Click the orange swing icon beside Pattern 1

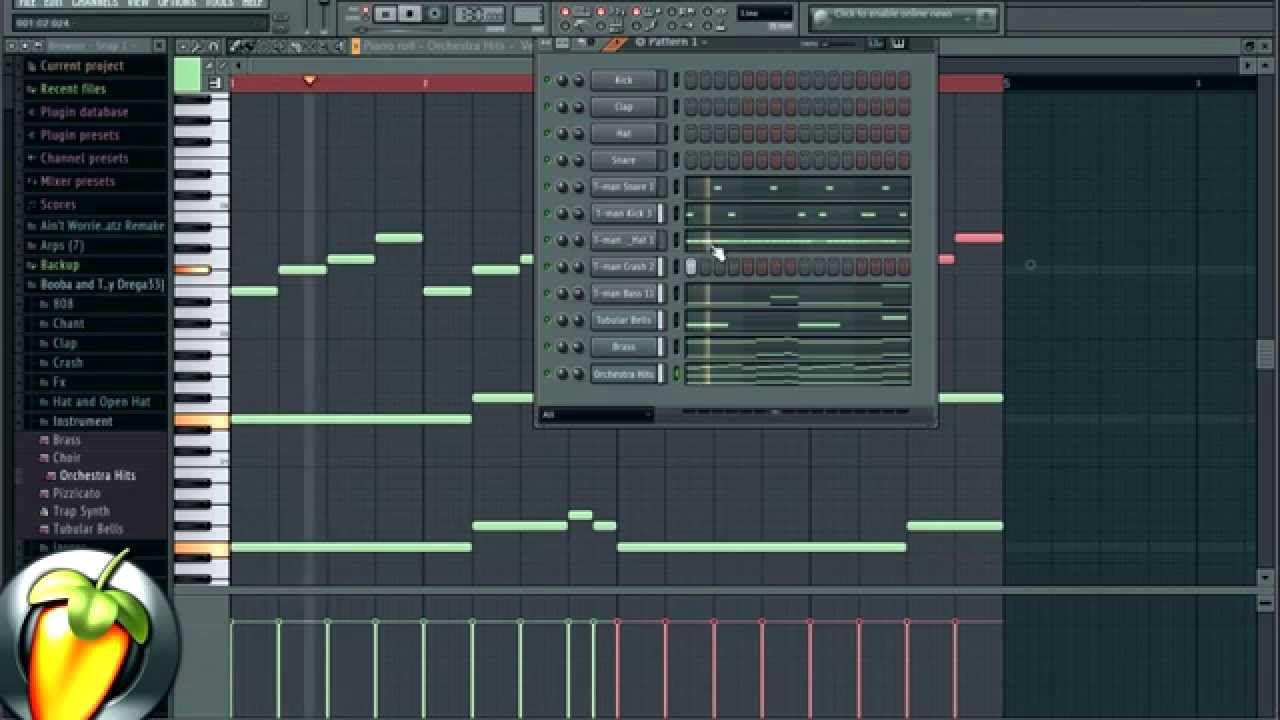[615, 43]
